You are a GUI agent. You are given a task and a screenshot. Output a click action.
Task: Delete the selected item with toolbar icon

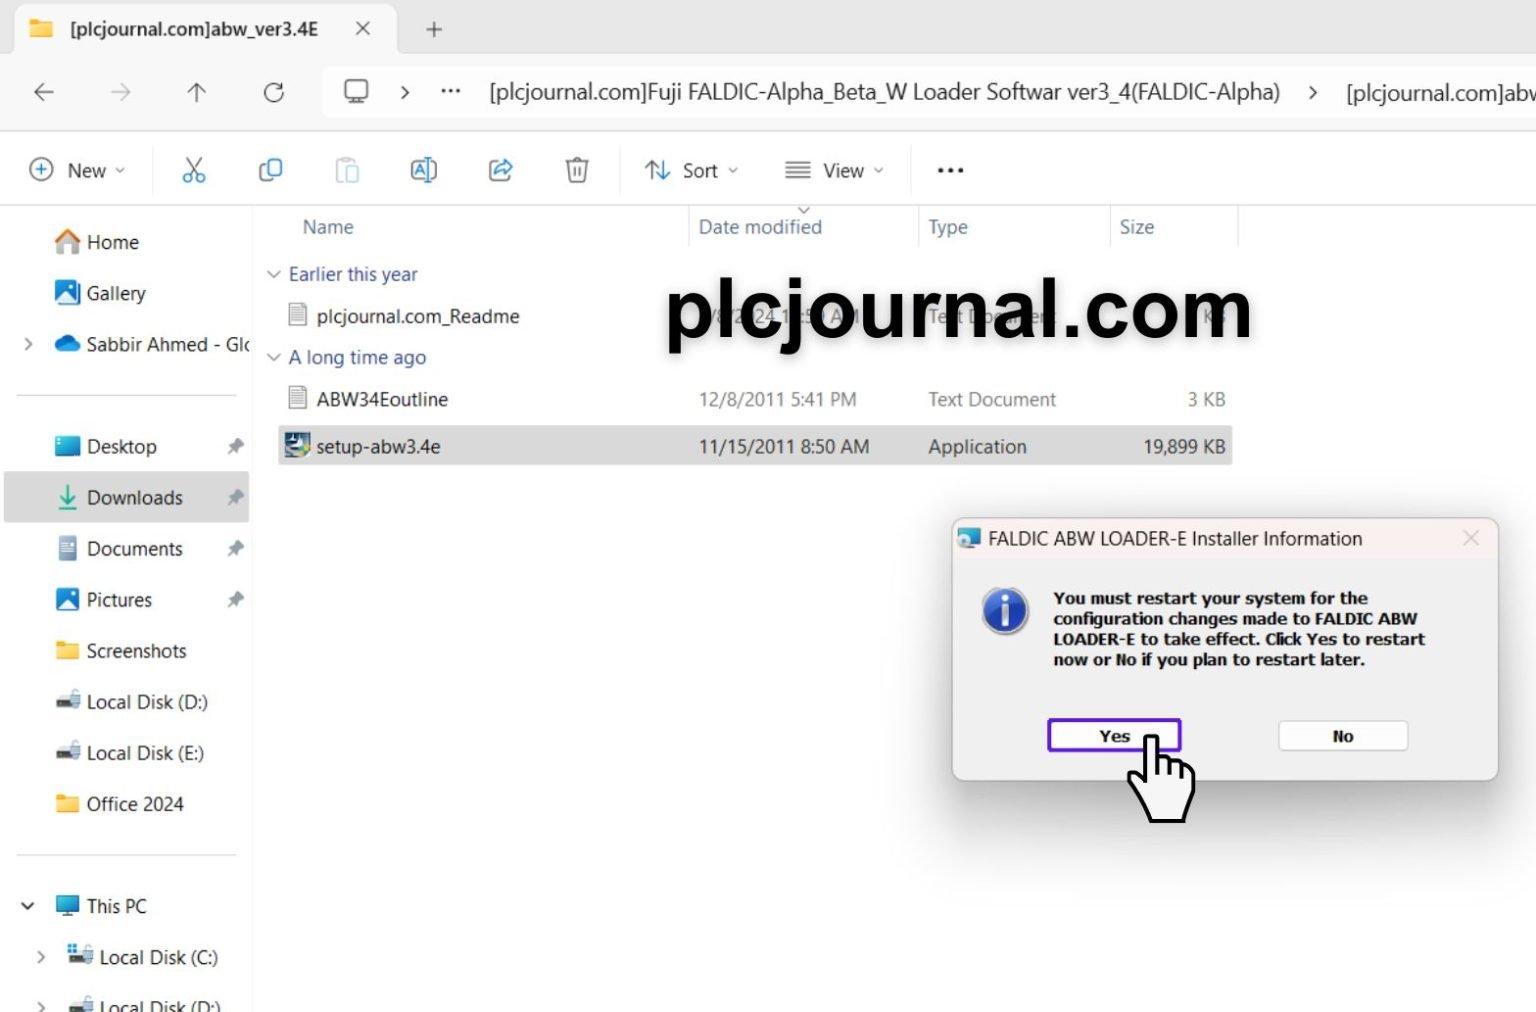(577, 170)
